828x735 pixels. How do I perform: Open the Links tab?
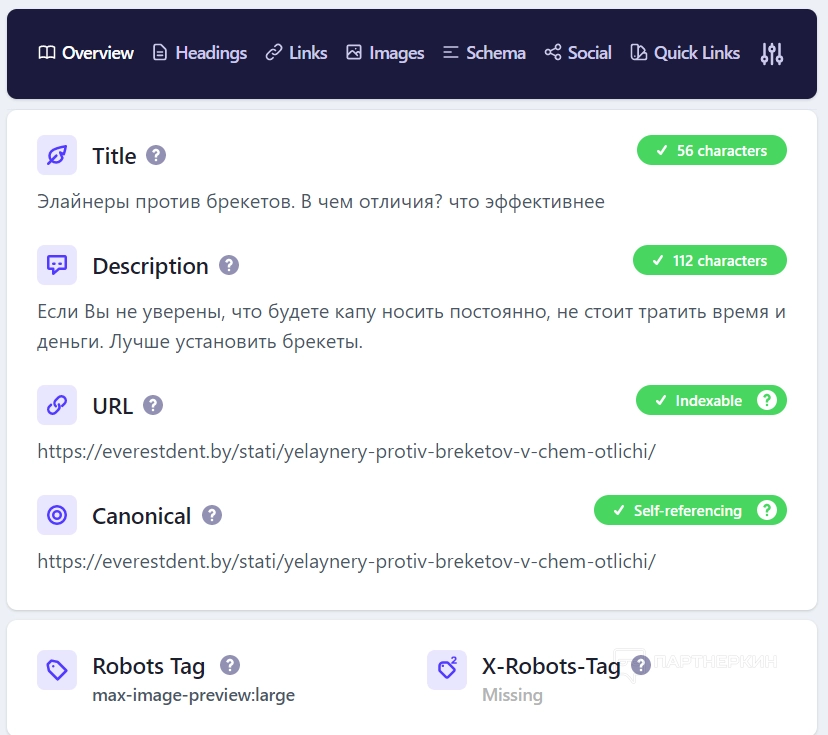click(x=296, y=53)
